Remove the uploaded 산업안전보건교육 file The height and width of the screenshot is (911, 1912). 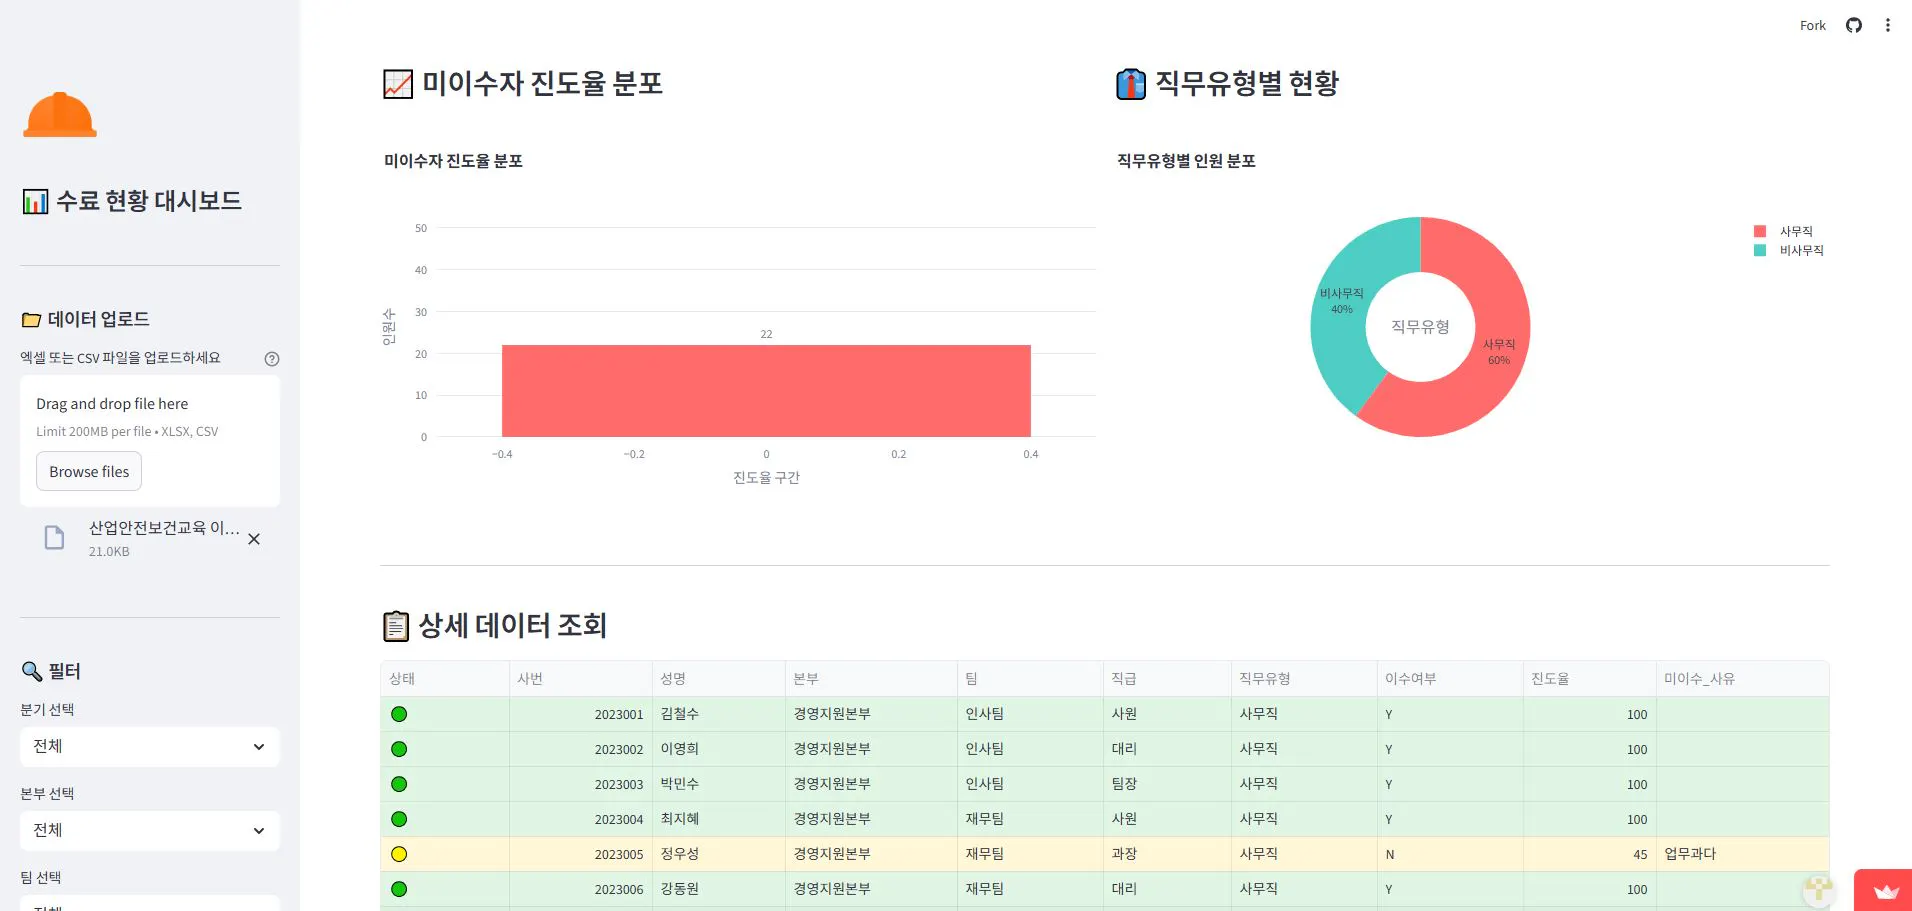[x=254, y=539]
